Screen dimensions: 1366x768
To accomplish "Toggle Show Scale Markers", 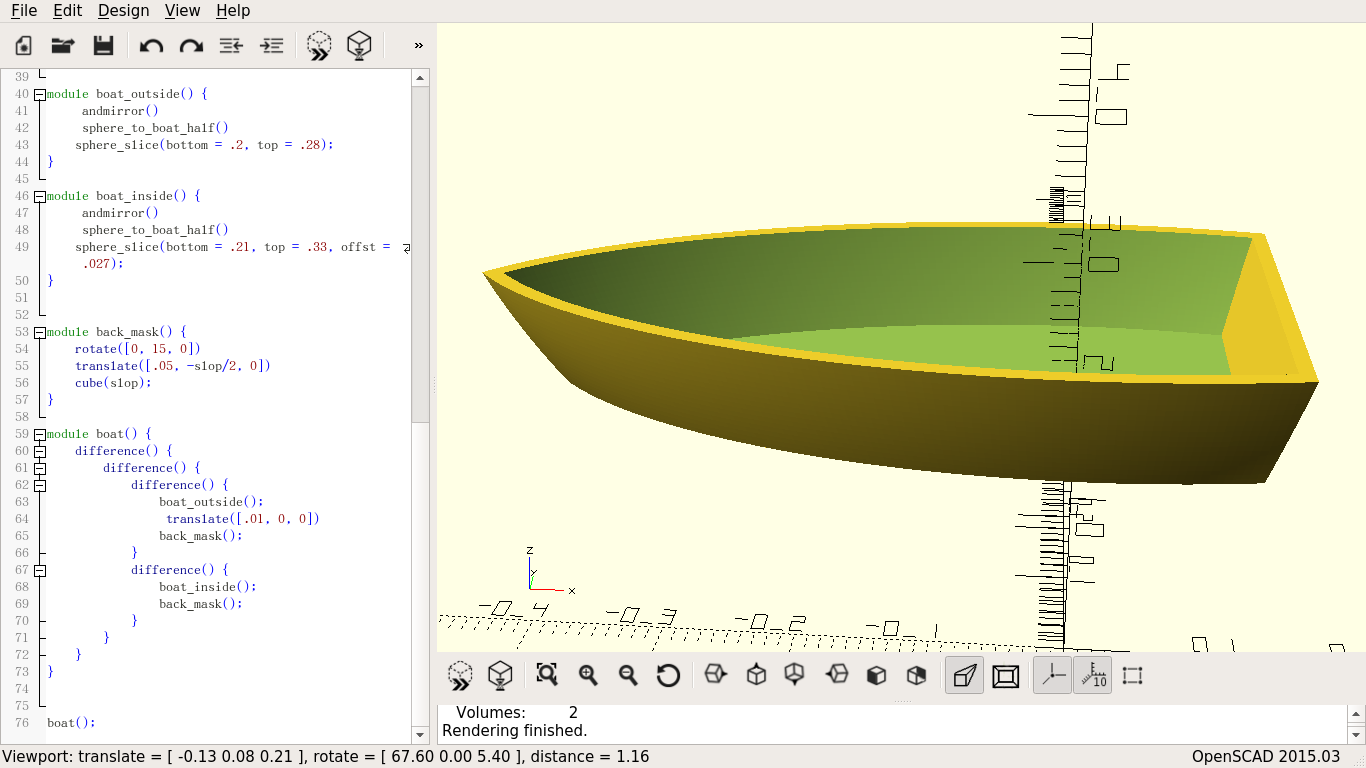I will [1092, 675].
